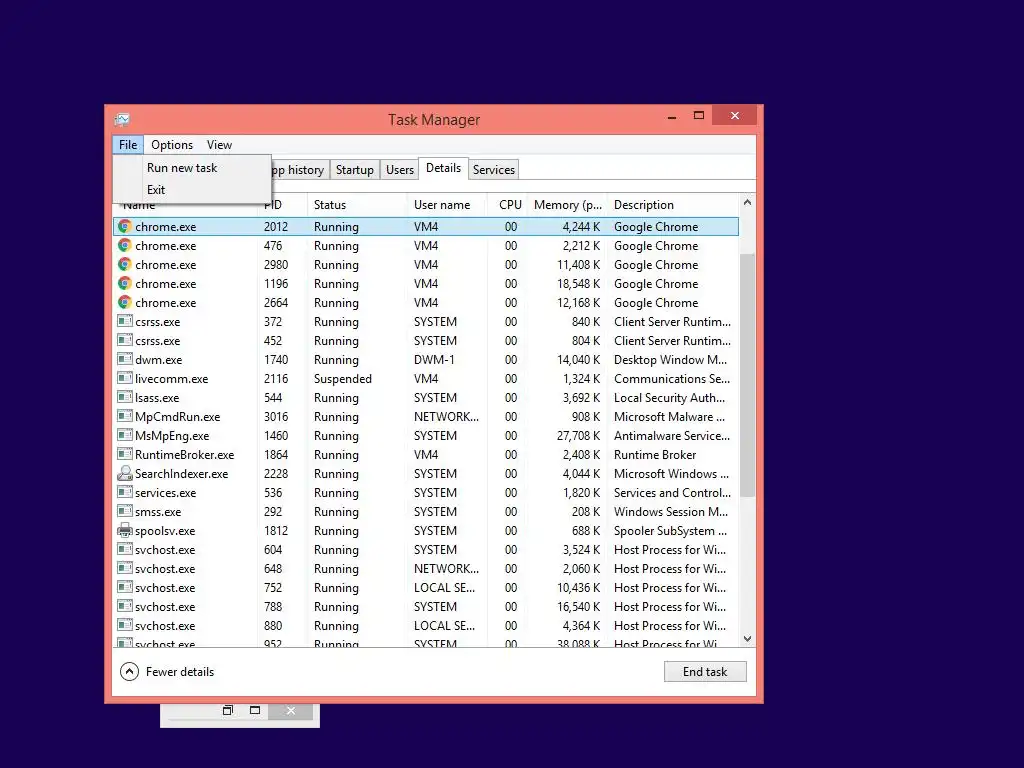
Task: Click the Spooler SubSystem description
Action: [x=670, y=531]
